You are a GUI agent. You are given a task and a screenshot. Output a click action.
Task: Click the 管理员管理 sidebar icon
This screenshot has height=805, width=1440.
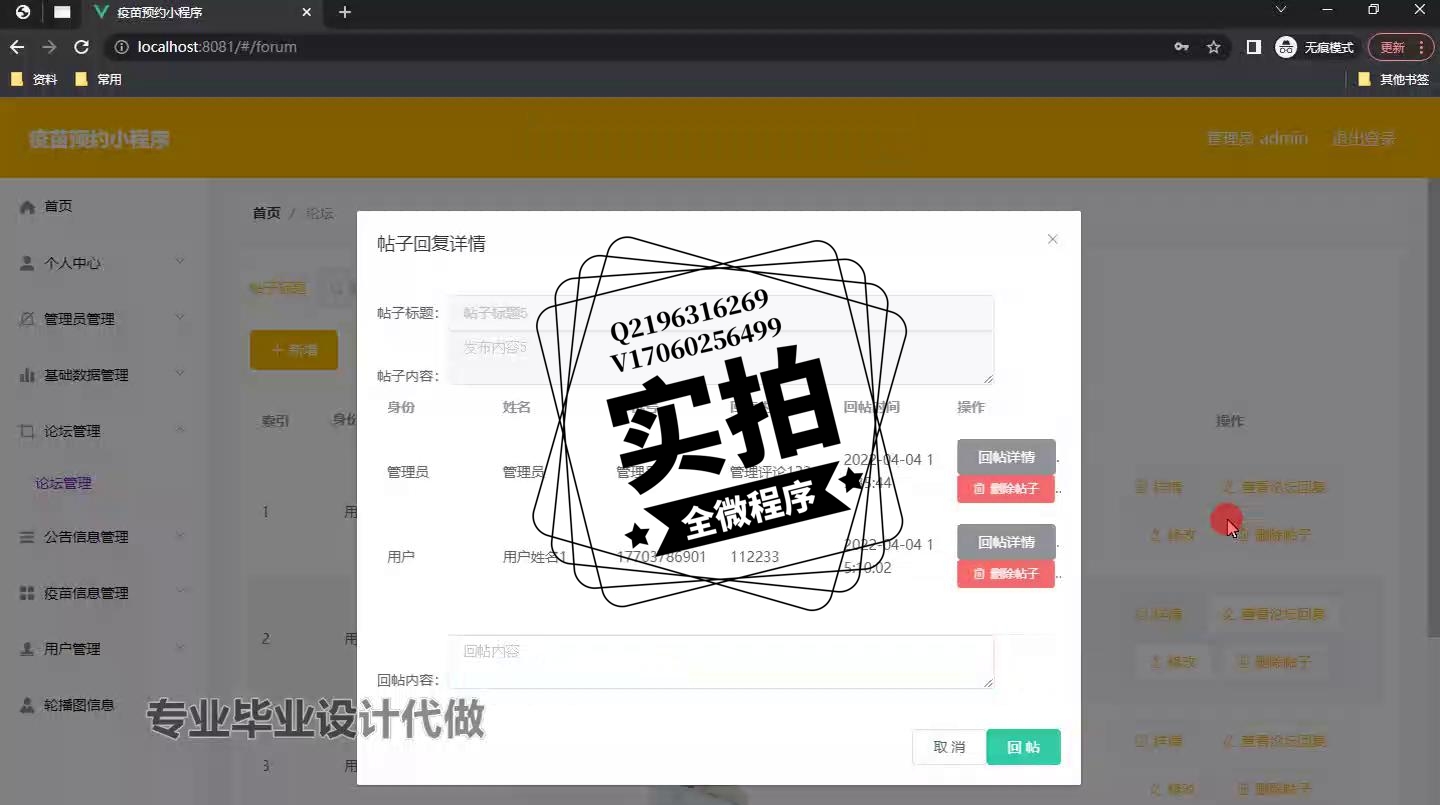[x=27, y=319]
